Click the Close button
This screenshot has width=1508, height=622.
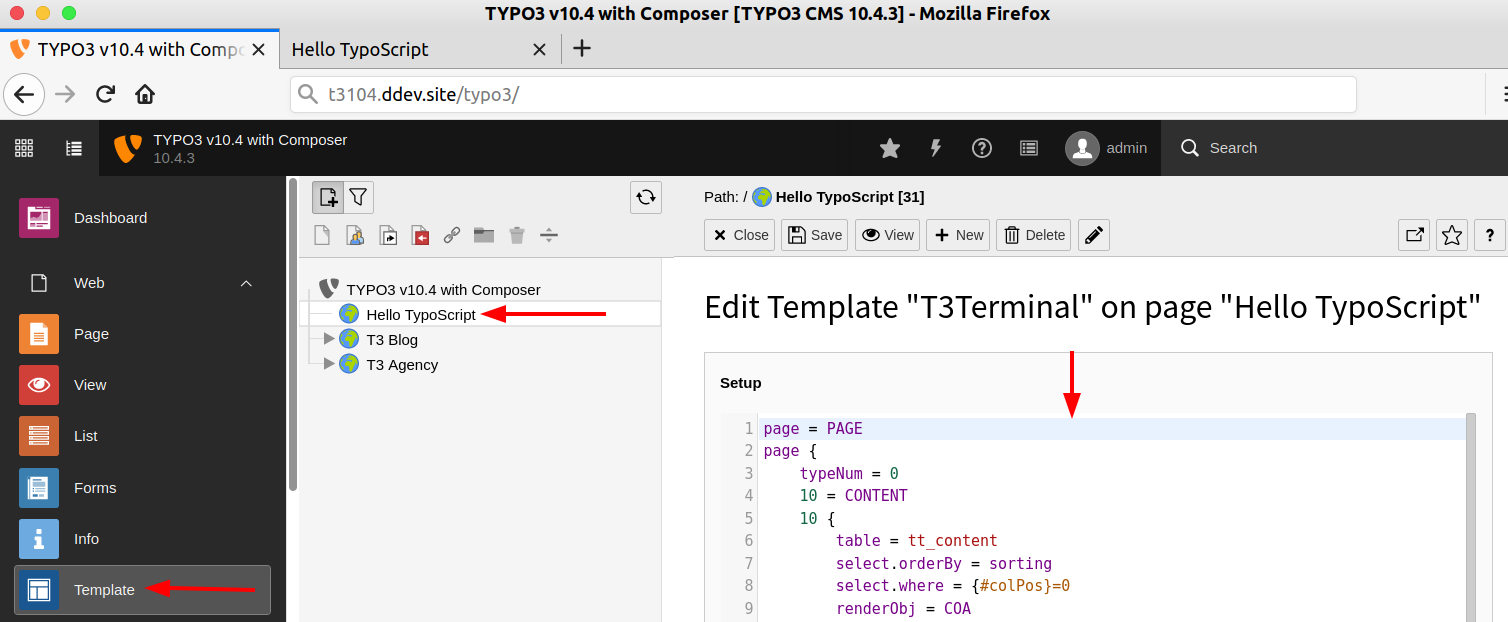[x=740, y=235]
